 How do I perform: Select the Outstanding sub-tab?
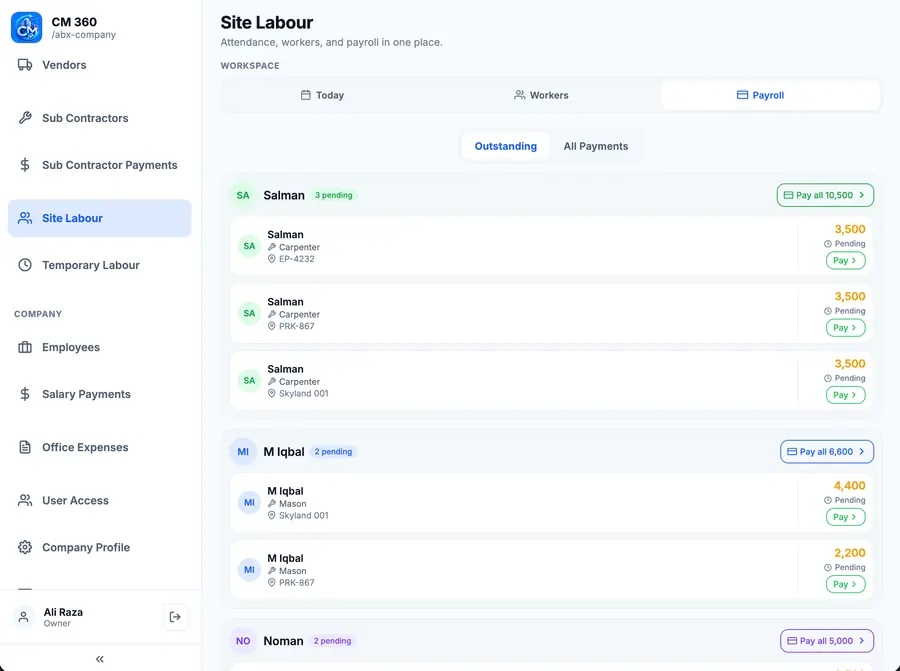point(506,146)
